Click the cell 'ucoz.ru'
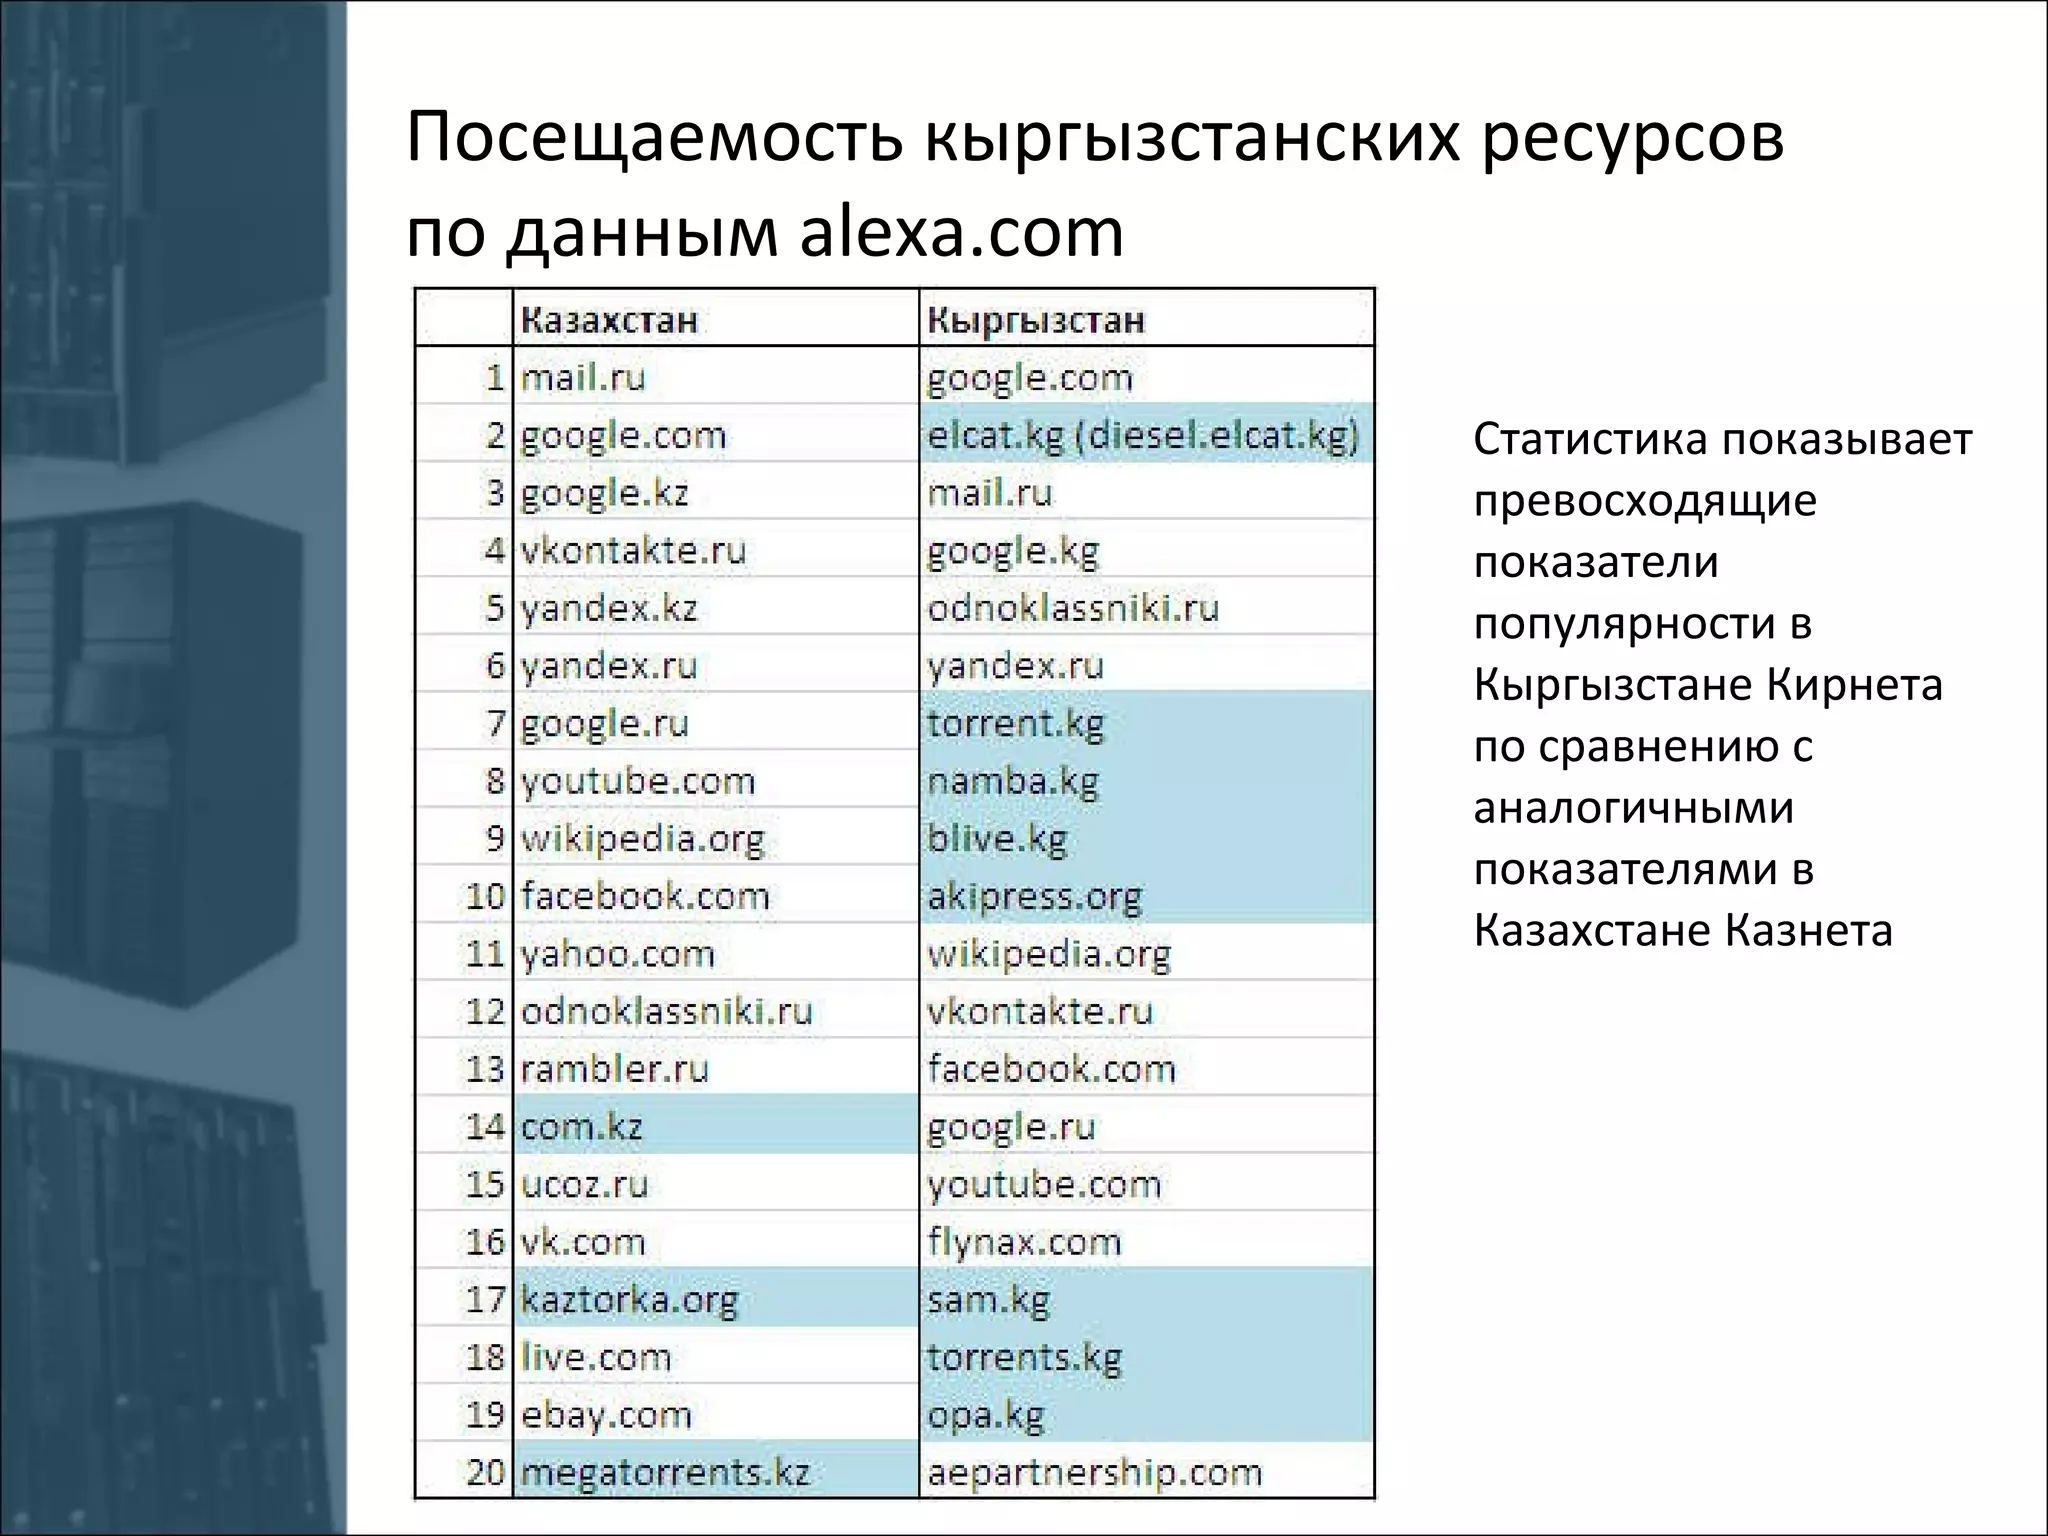 [x=716, y=1183]
